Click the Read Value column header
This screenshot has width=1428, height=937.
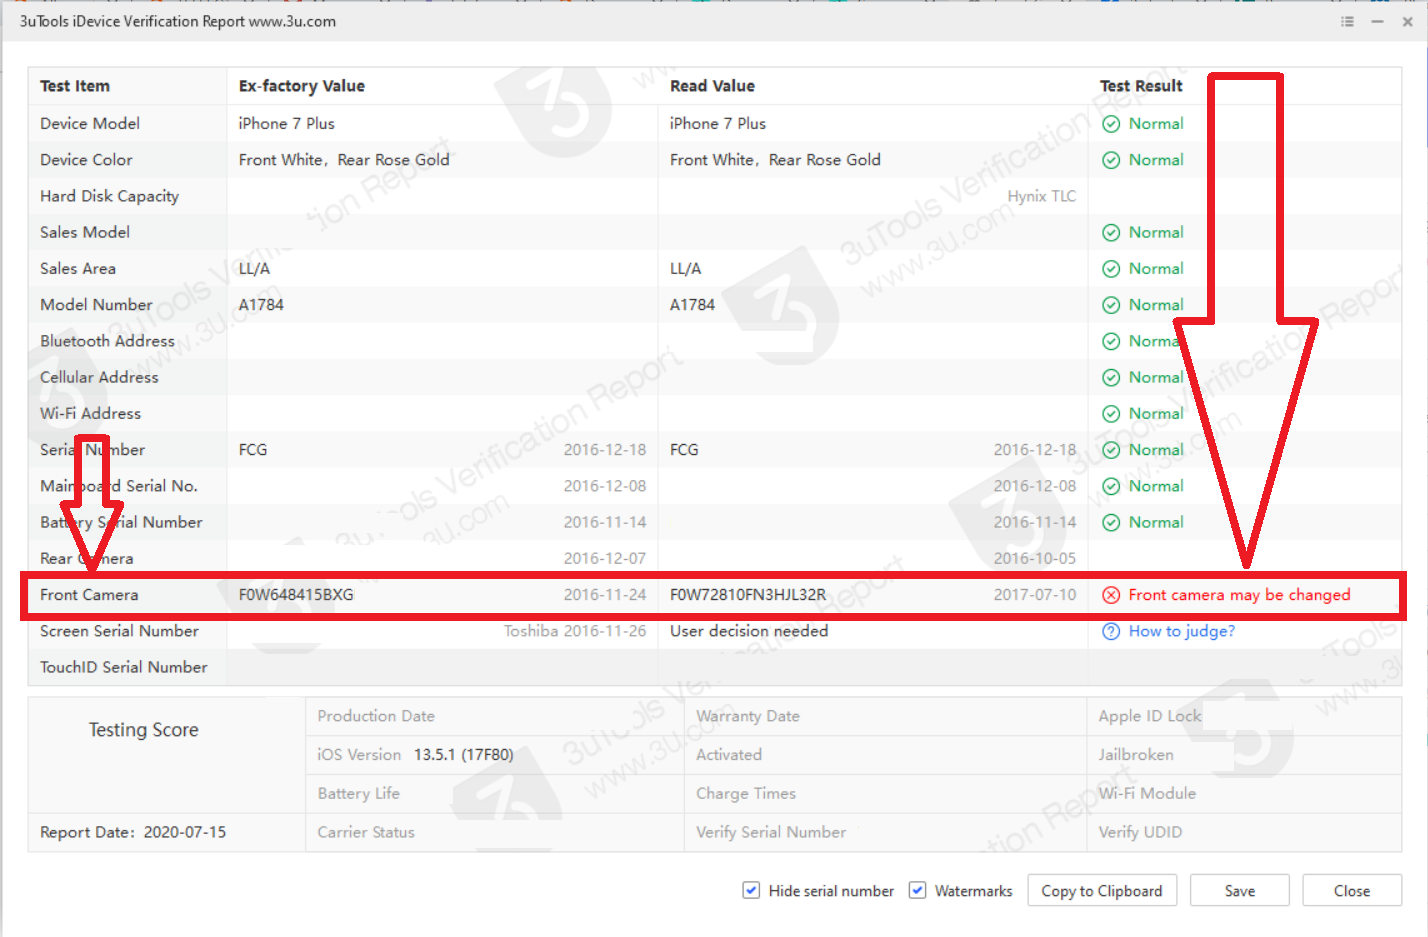point(712,86)
